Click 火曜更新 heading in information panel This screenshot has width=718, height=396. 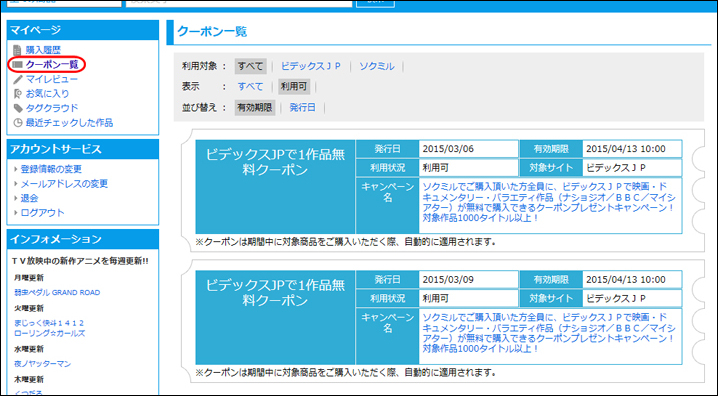pos(29,308)
